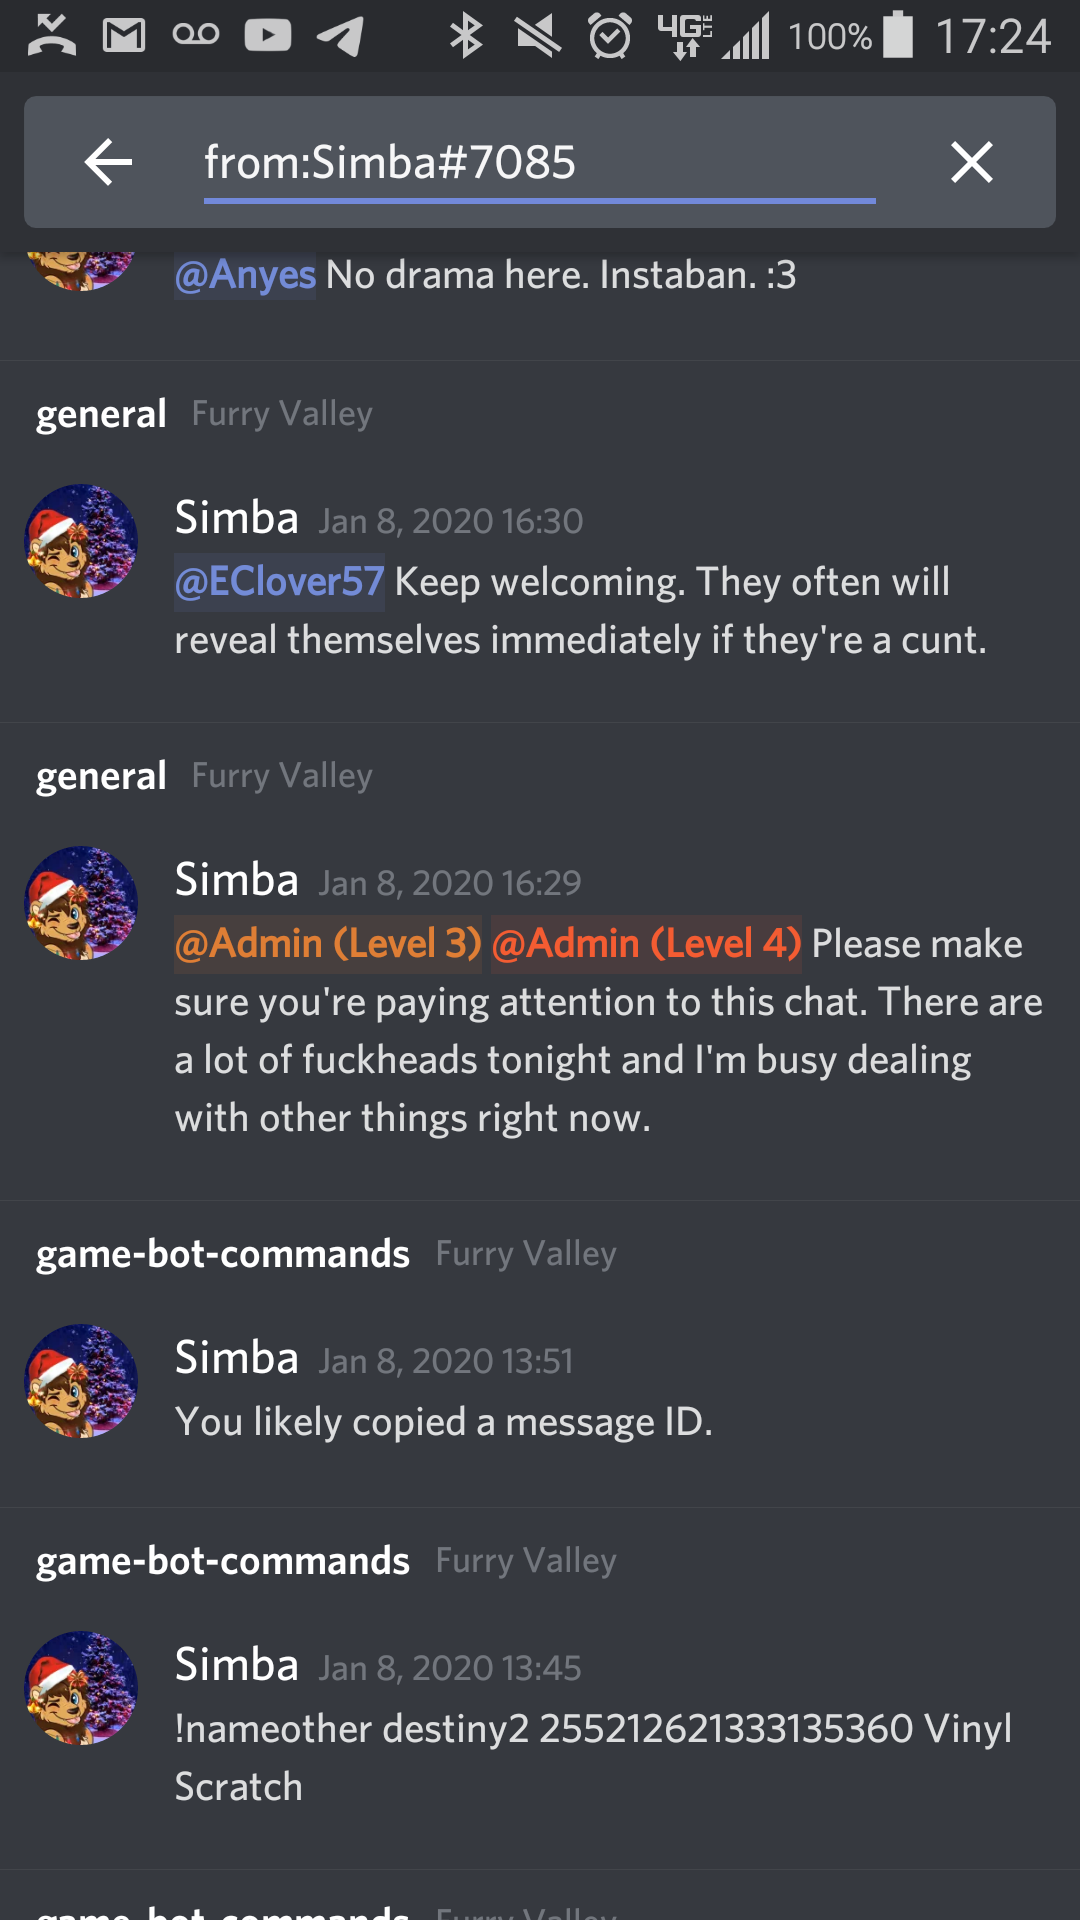
Task: Tap the Telegram paper plane status icon
Action: 340,36
